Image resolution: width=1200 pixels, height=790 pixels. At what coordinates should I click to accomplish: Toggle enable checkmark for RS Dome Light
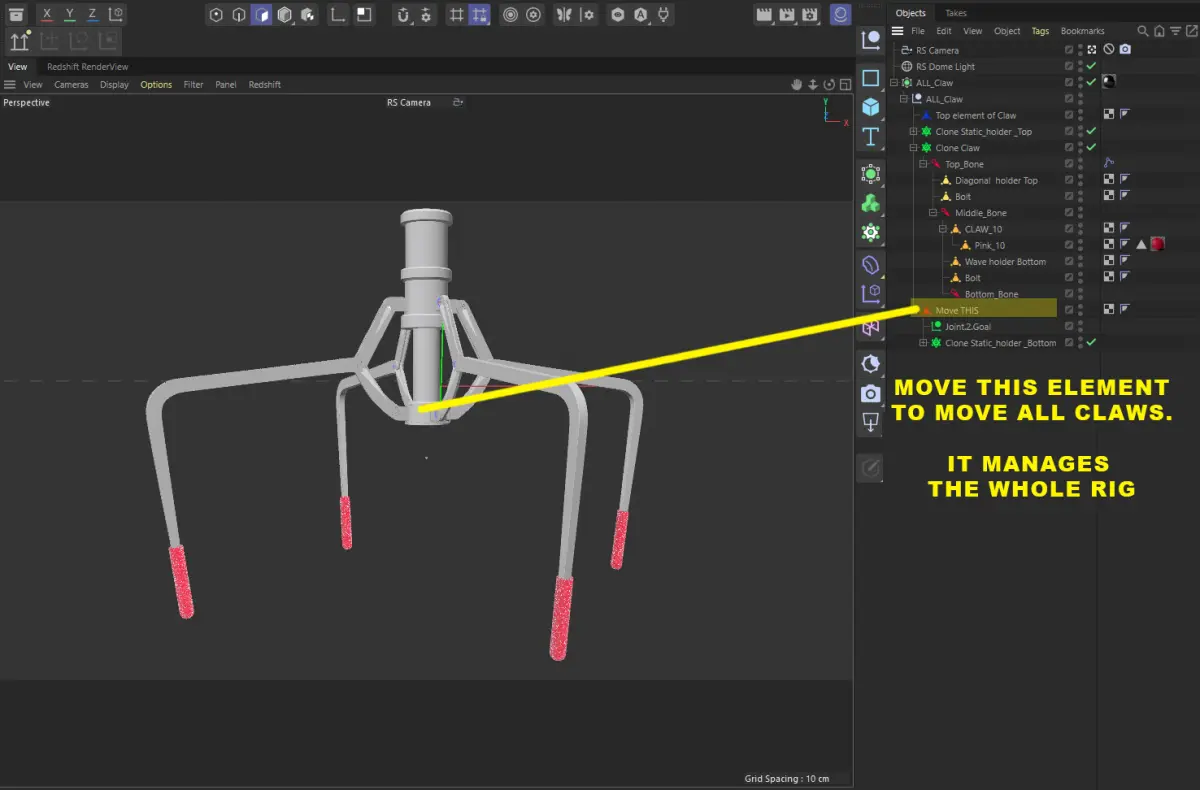[1092, 66]
